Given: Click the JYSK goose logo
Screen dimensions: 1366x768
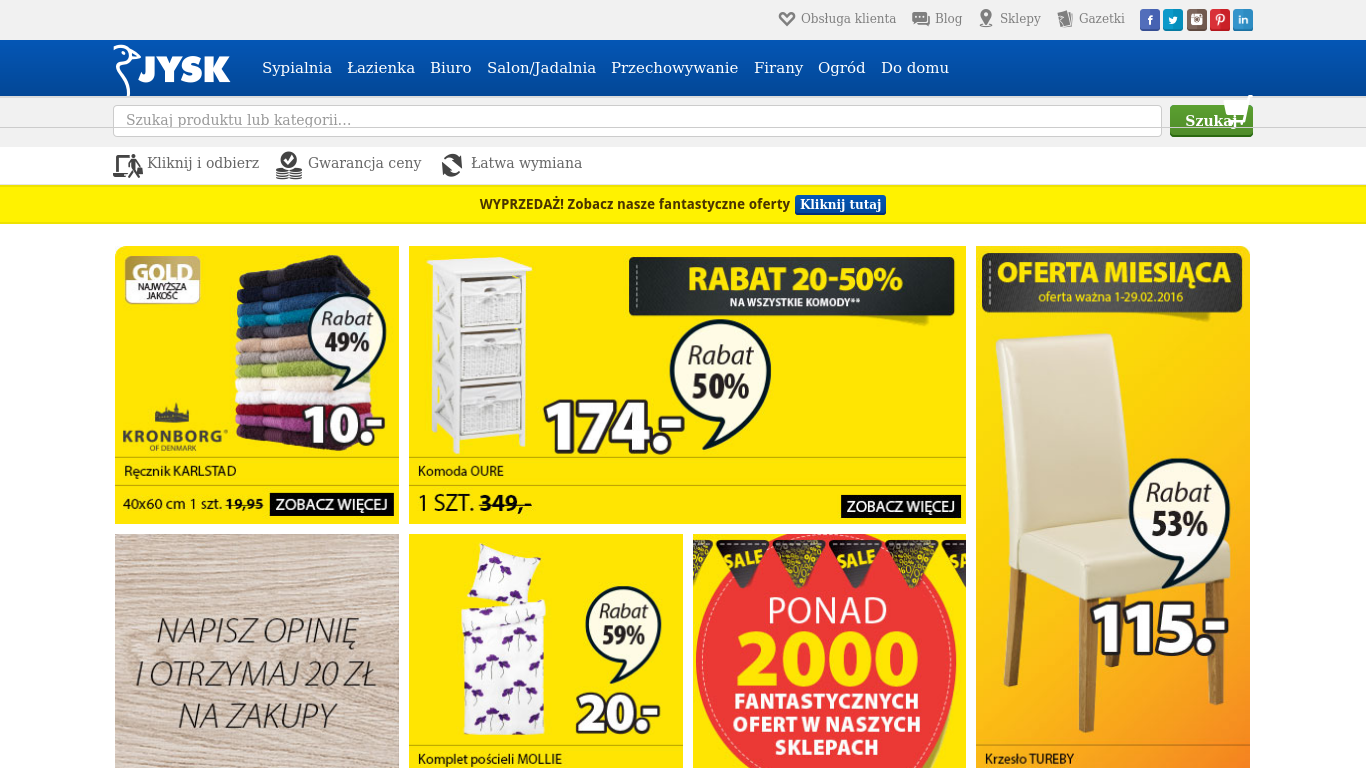Looking at the screenshot, I should click(172, 70).
